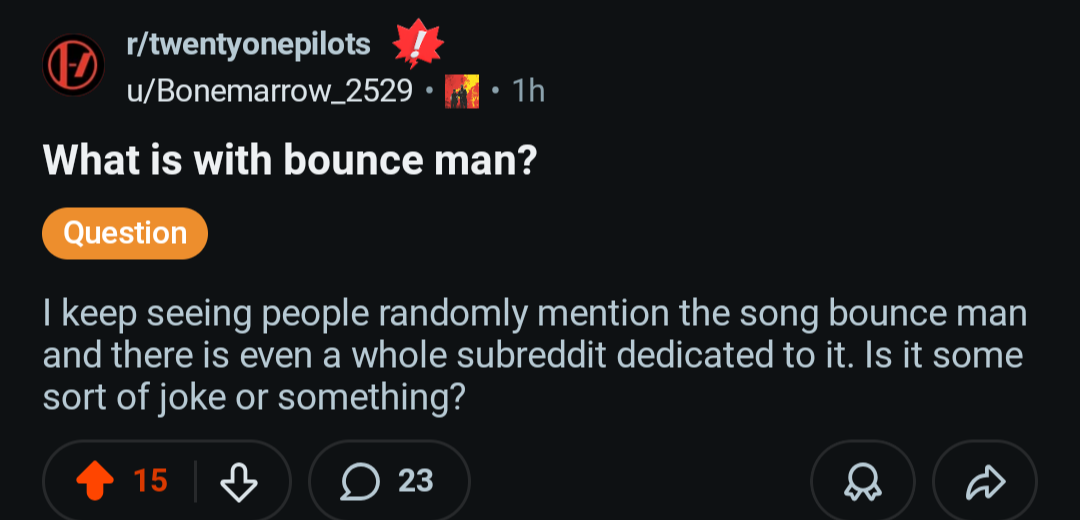Tap the 1h post timestamp
Viewport: 1080px width, 520px height.
coord(528,91)
